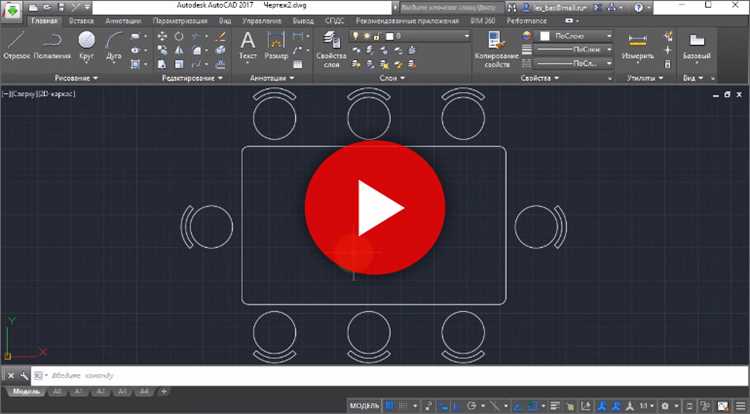Expand the Рисование panel dropdown
Viewport: 750px width, 414px height.
[76, 78]
